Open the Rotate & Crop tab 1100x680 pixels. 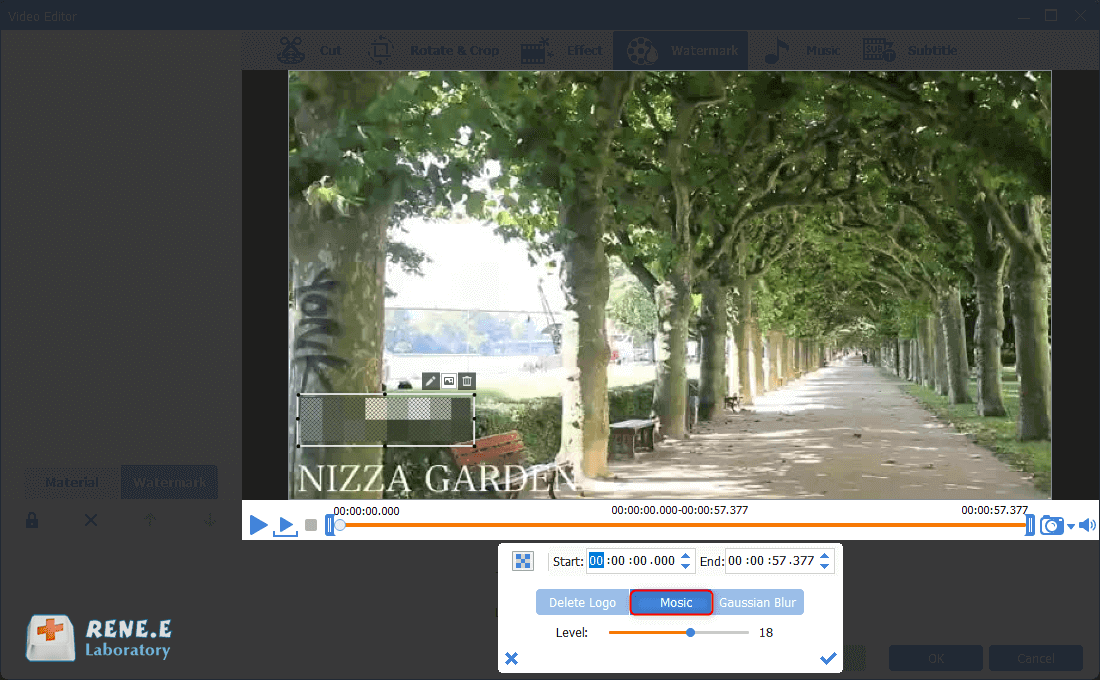[x=433, y=51]
